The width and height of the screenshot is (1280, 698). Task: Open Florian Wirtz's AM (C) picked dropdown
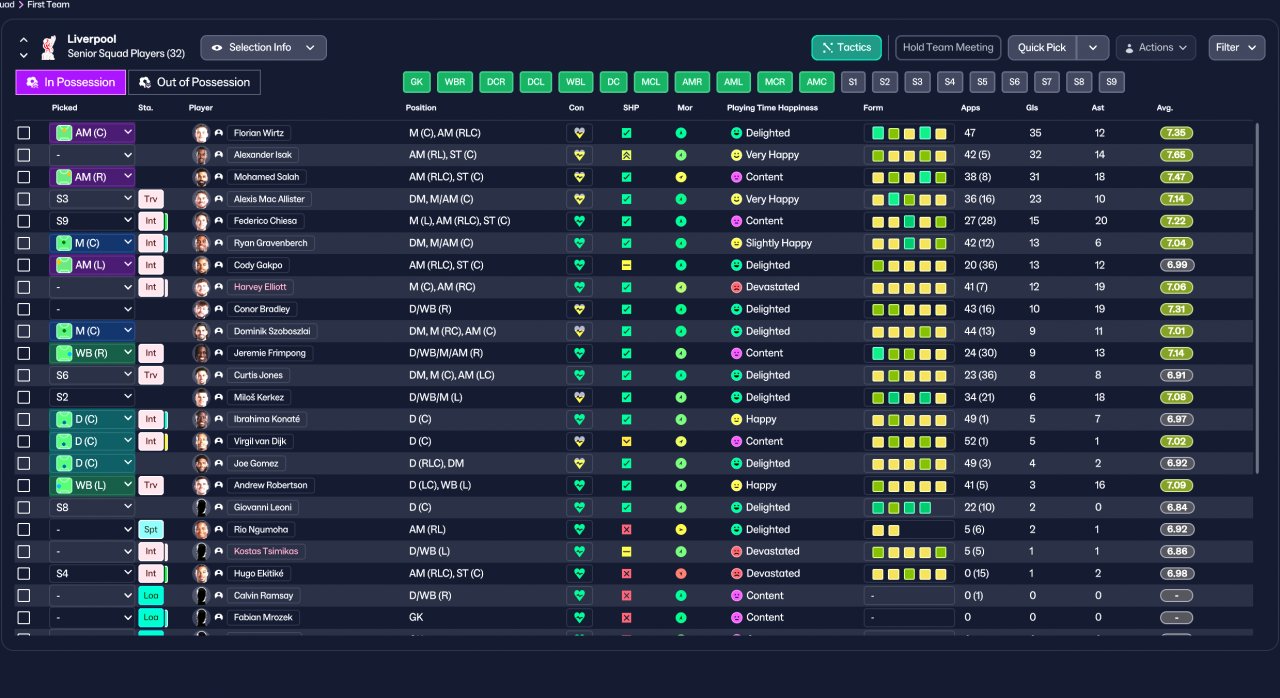(92, 133)
